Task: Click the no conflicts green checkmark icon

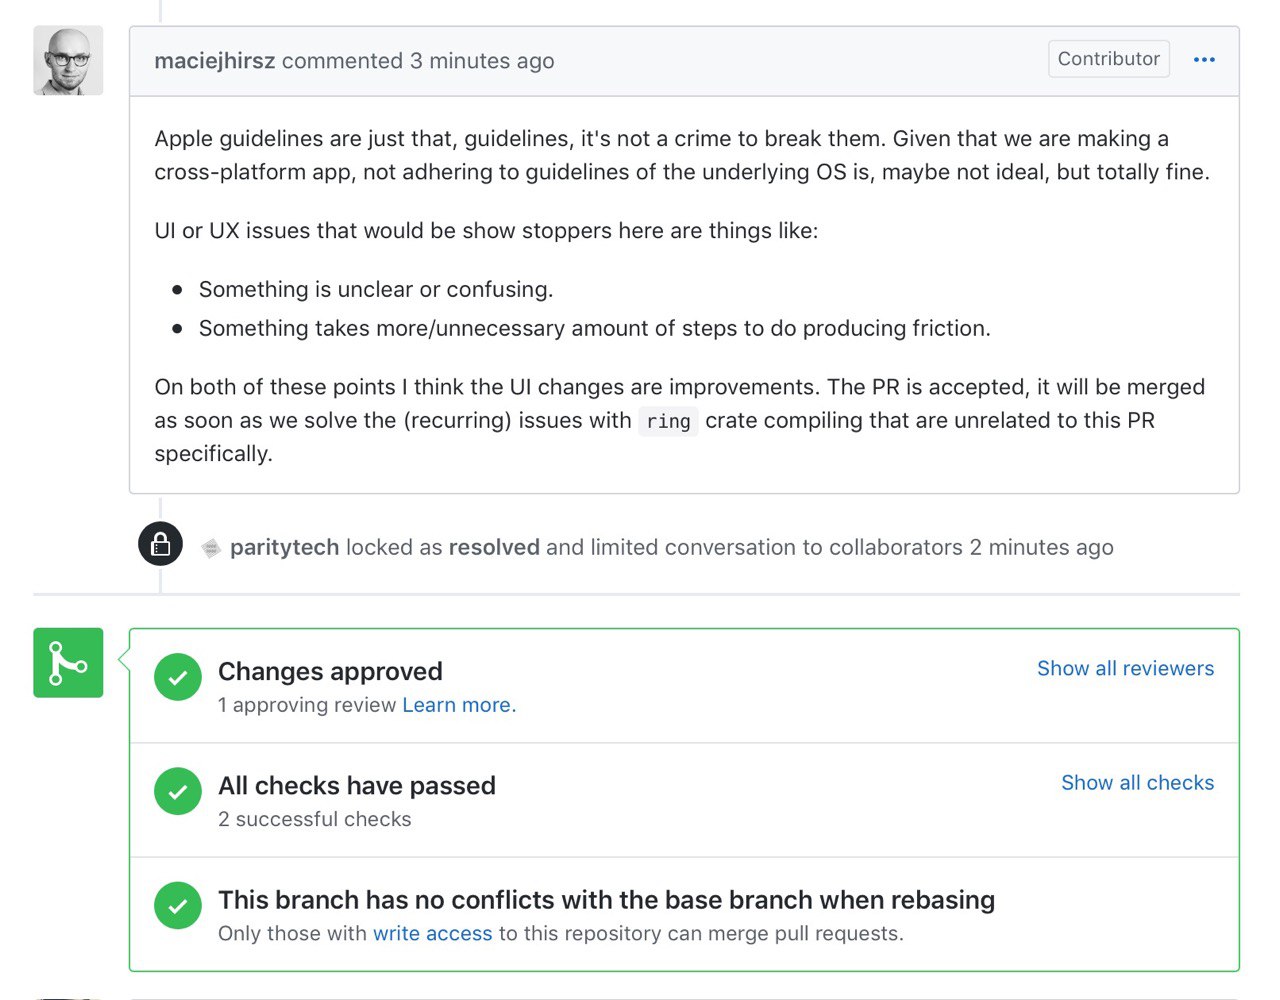Action: (x=178, y=905)
